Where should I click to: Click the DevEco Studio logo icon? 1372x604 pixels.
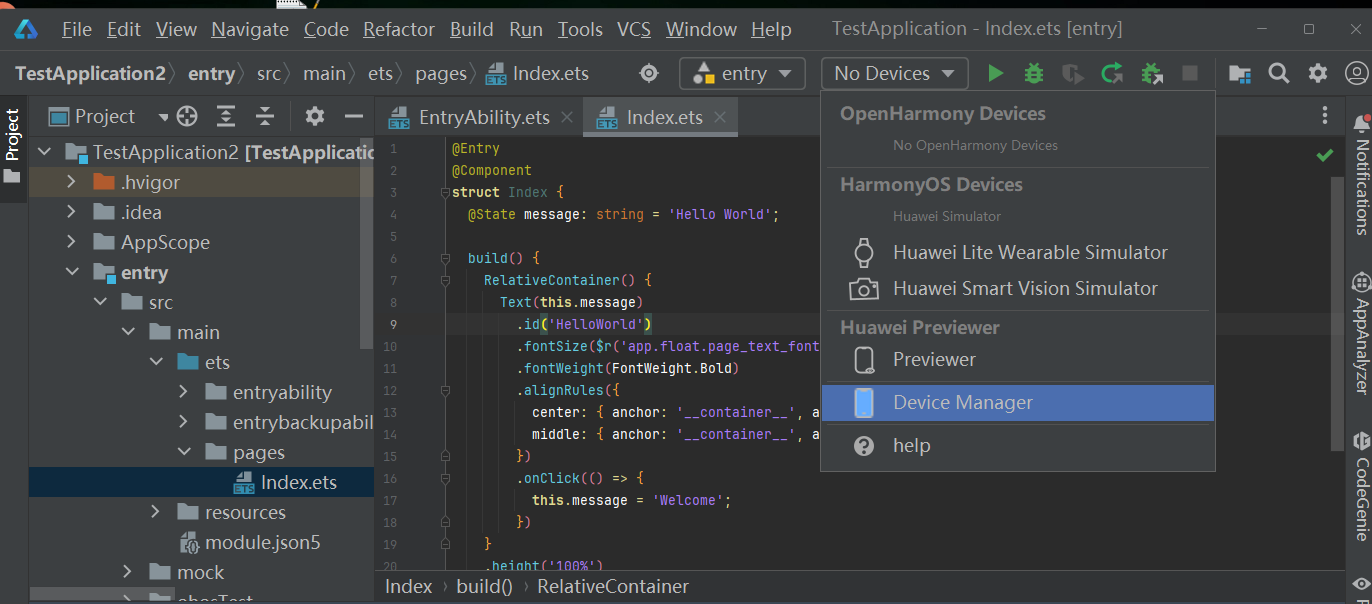pyautogui.click(x=25, y=29)
